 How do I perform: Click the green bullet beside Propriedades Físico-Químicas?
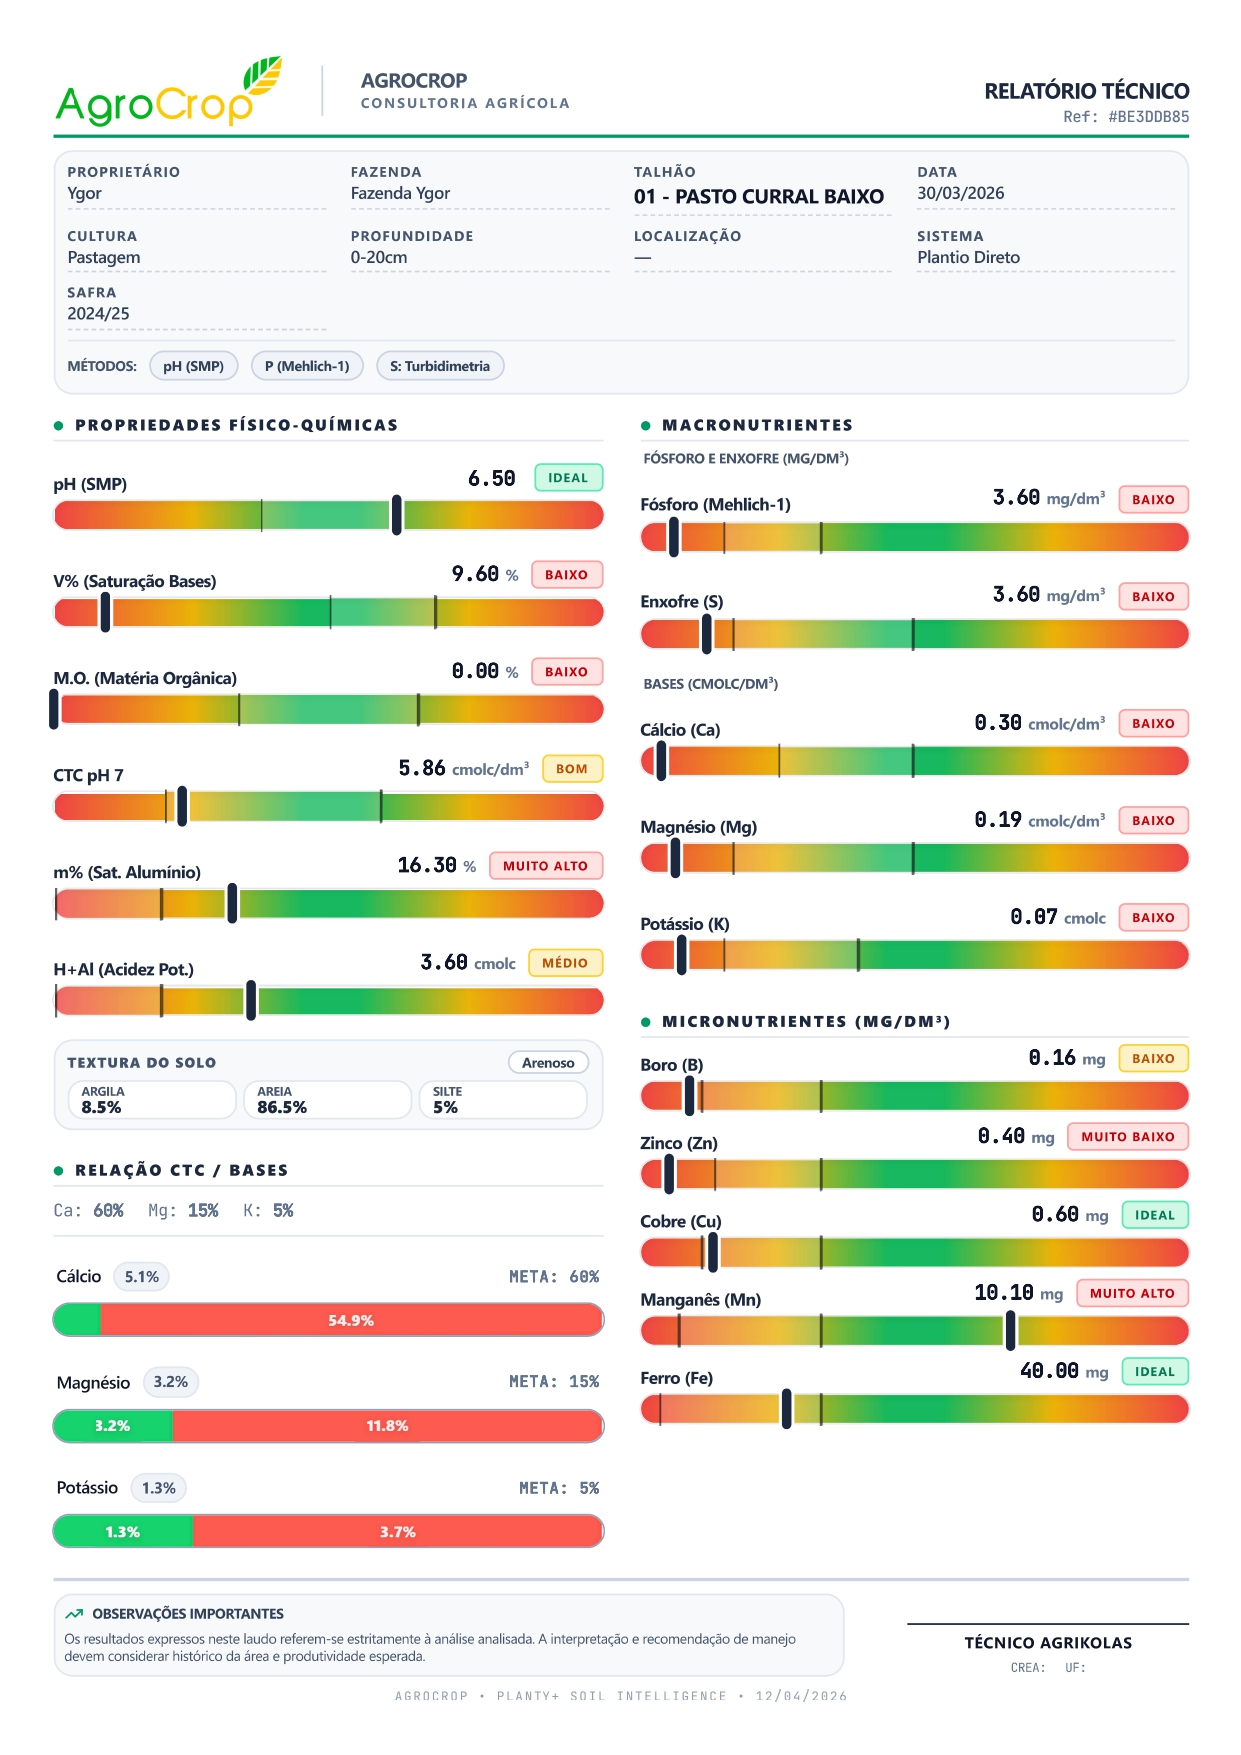pyautogui.click(x=59, y=426)
